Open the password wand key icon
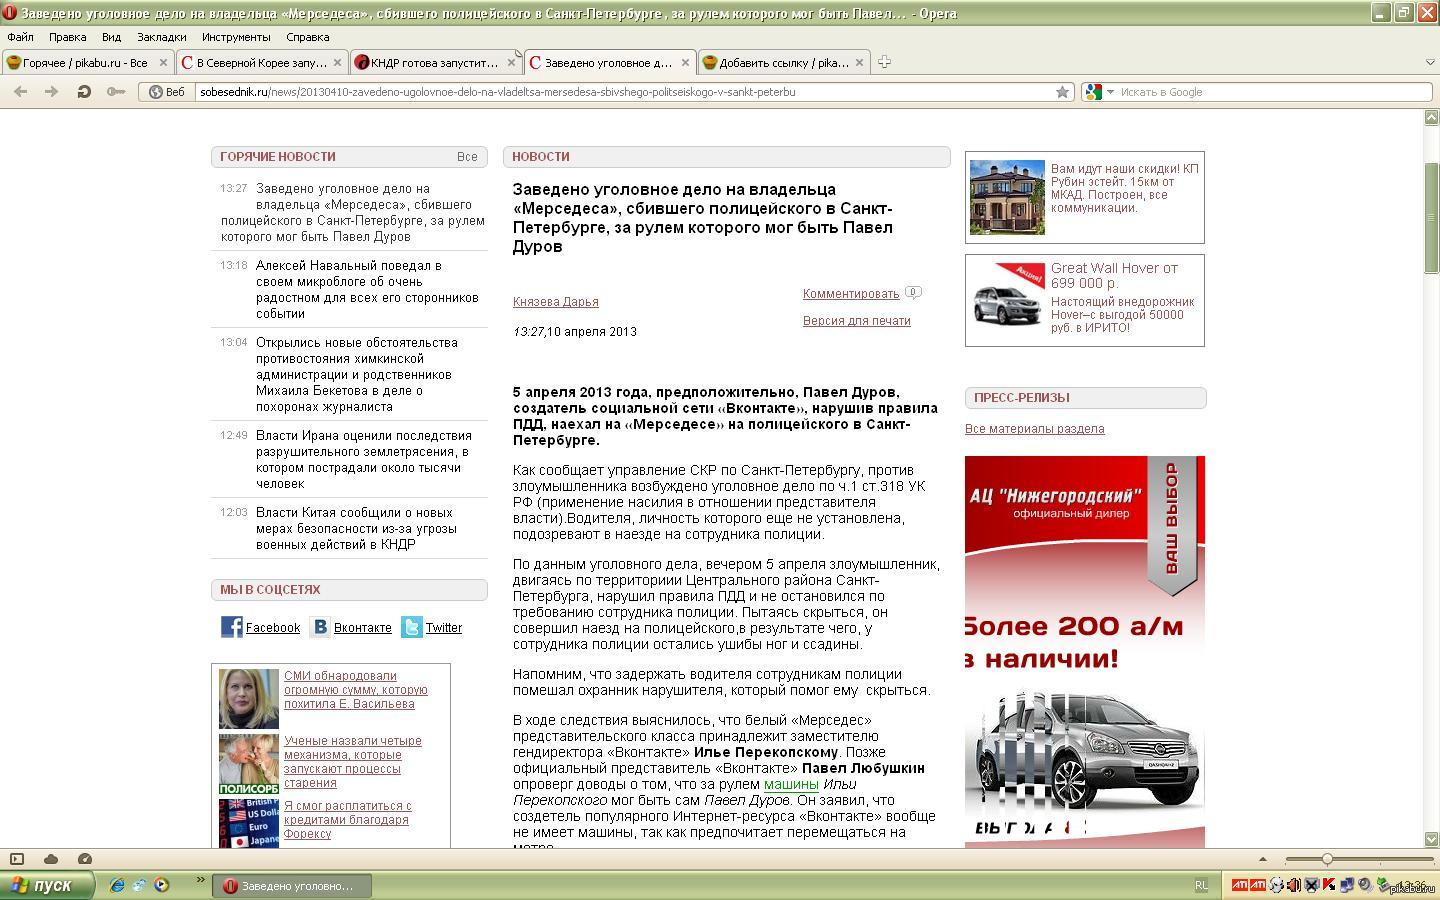Image resolution: width=1440 pixels, height=900 pixels. (x=116, y=92)
